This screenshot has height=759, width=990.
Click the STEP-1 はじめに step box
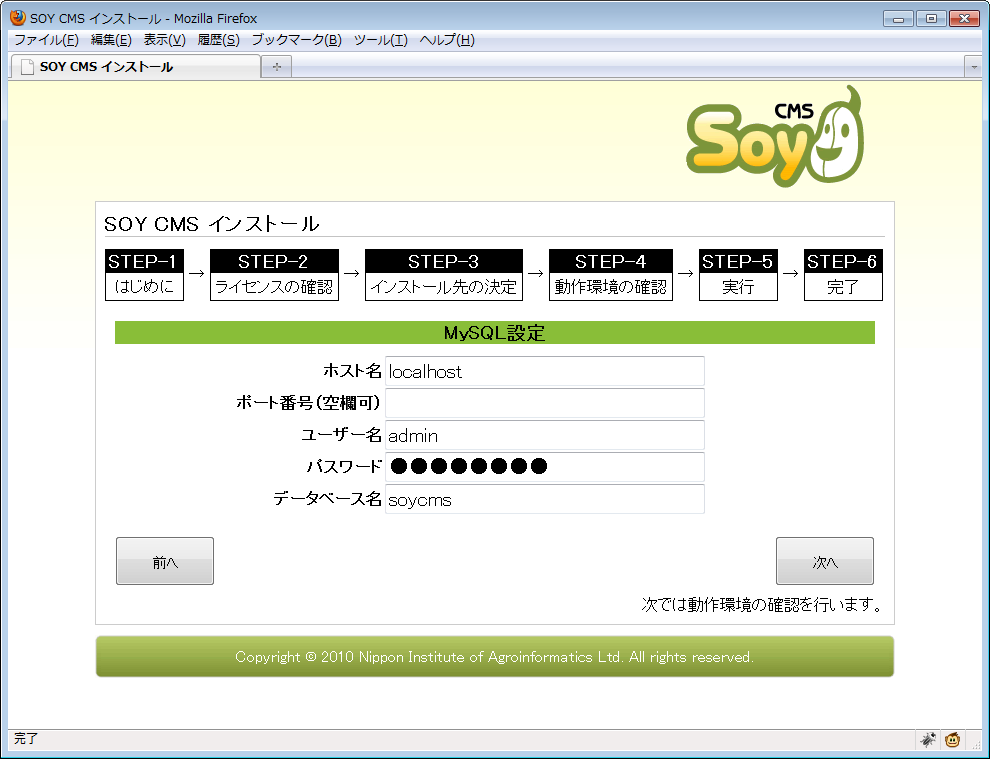[x=145, y=275]
